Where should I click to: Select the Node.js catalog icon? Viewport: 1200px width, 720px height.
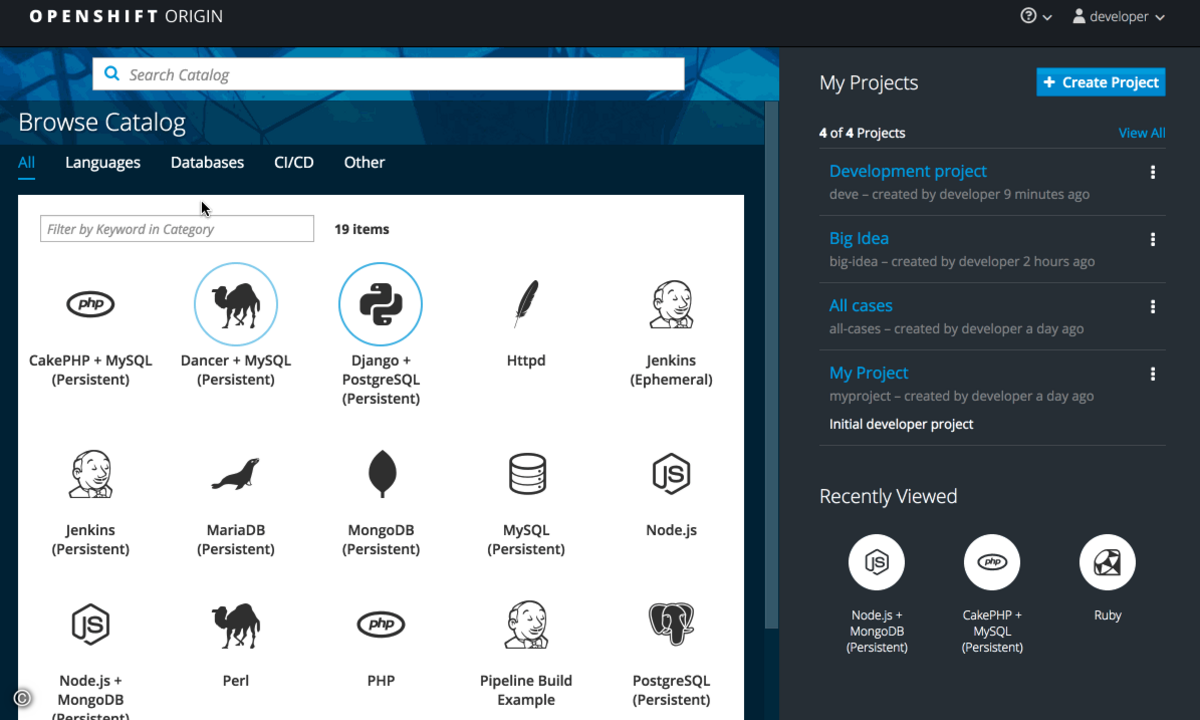point(671,474)
